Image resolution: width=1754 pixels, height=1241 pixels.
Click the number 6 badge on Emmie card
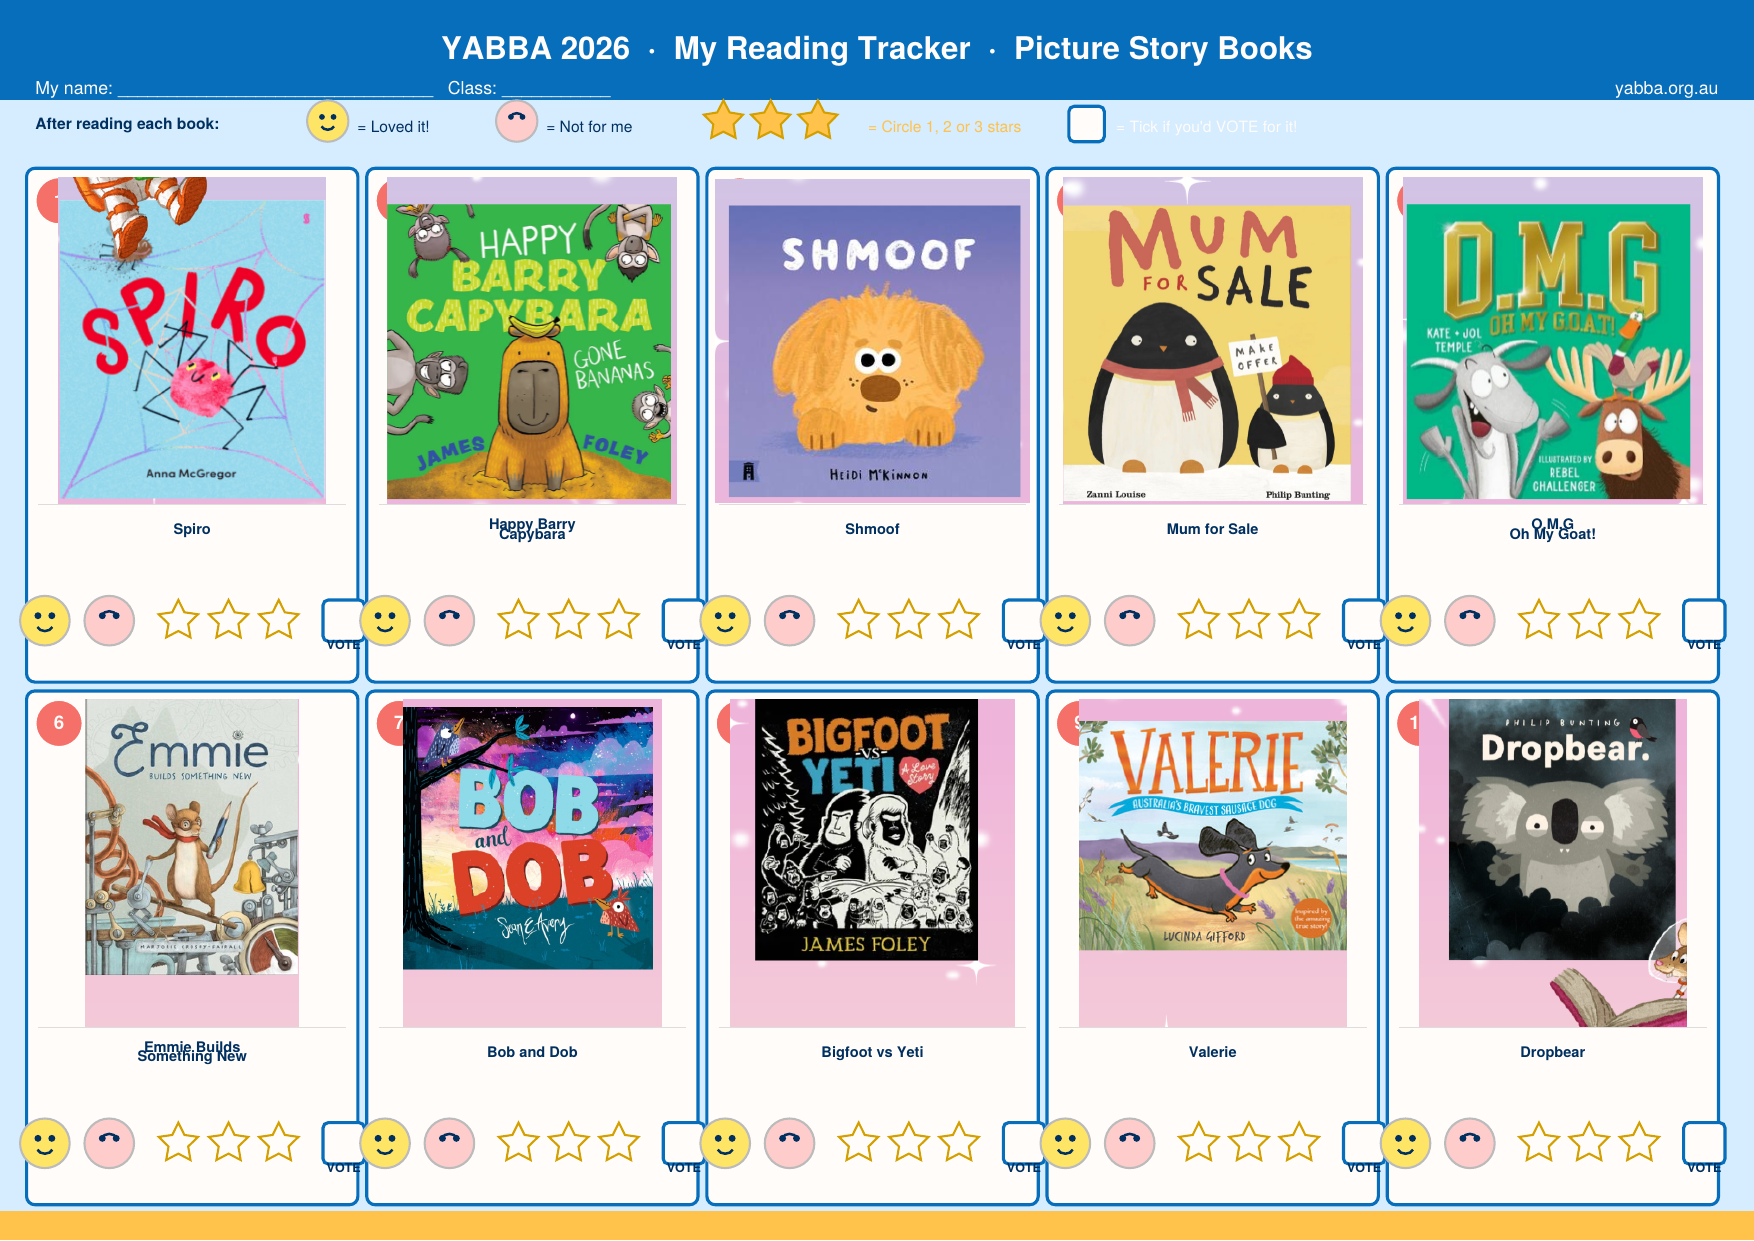(59, 723)
